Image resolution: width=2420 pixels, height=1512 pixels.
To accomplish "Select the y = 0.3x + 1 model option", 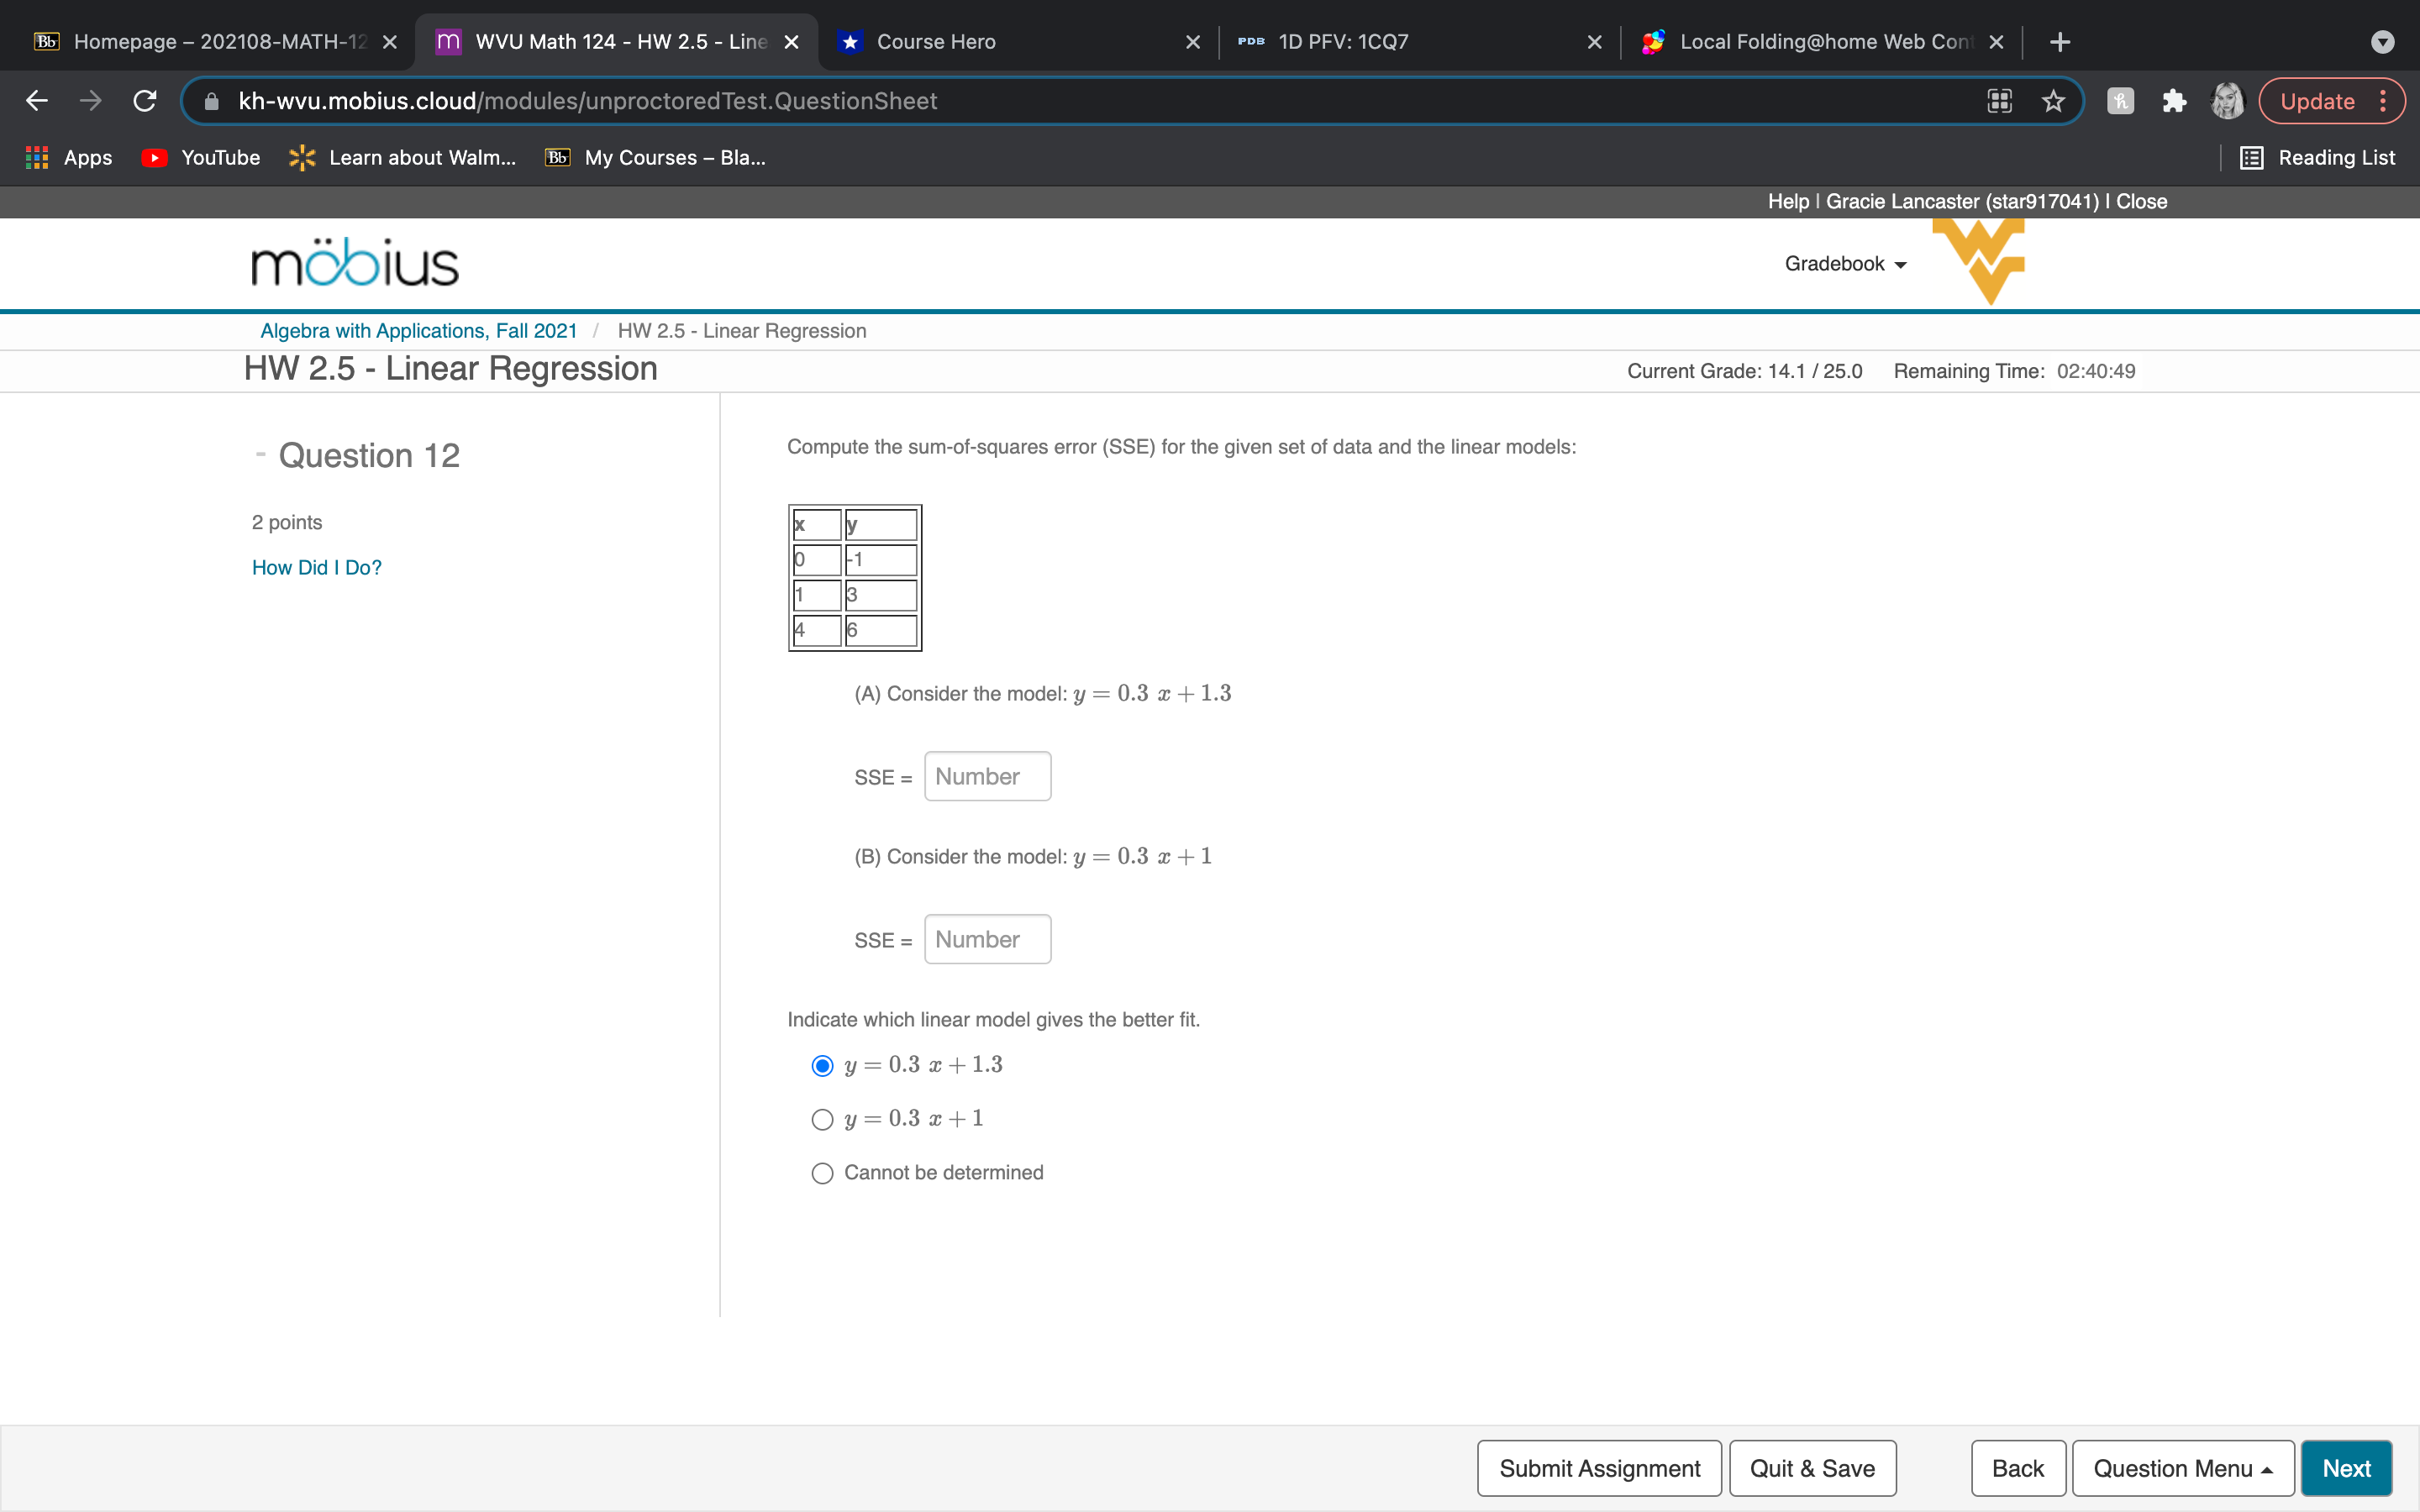I will coord(821,1119).
